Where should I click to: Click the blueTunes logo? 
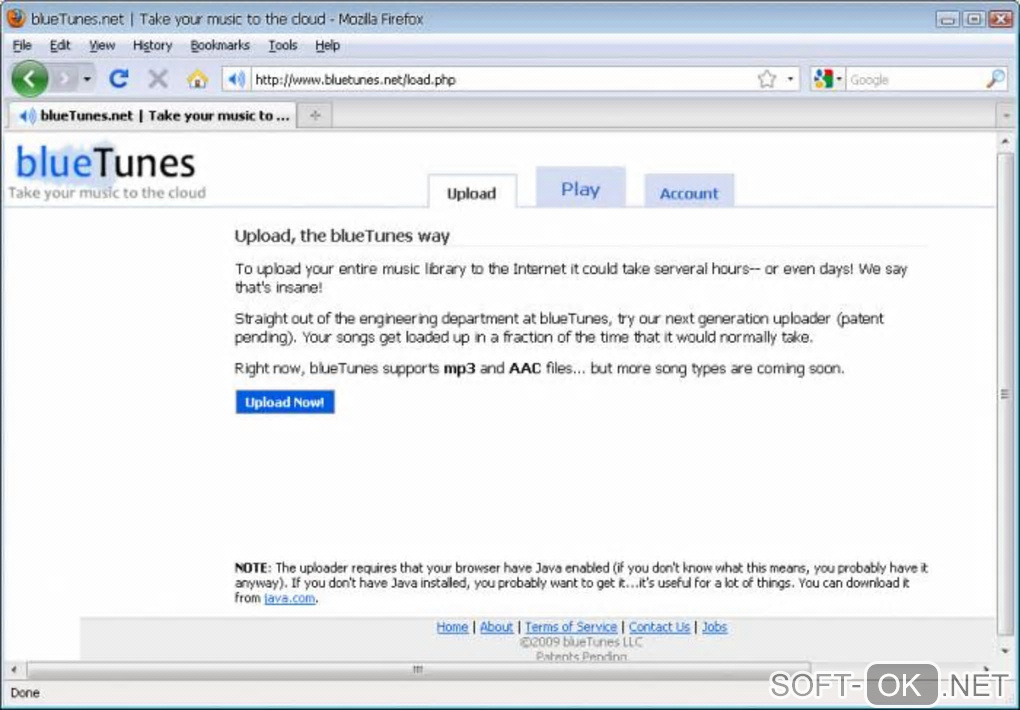click(x=105, y=162)
